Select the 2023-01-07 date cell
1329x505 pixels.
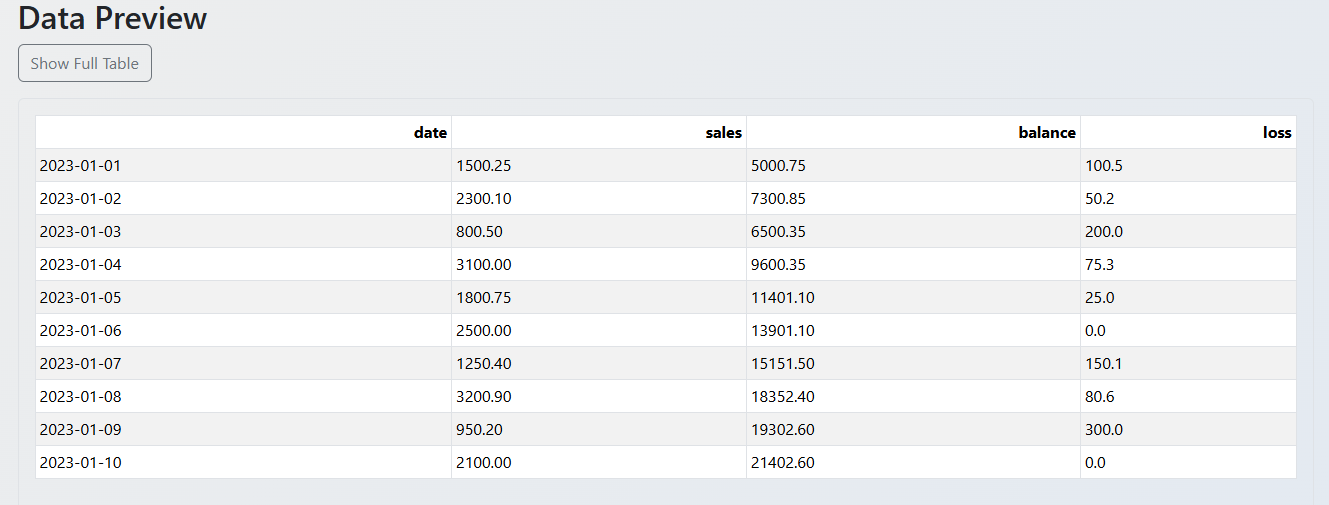[x=243, y=363]
